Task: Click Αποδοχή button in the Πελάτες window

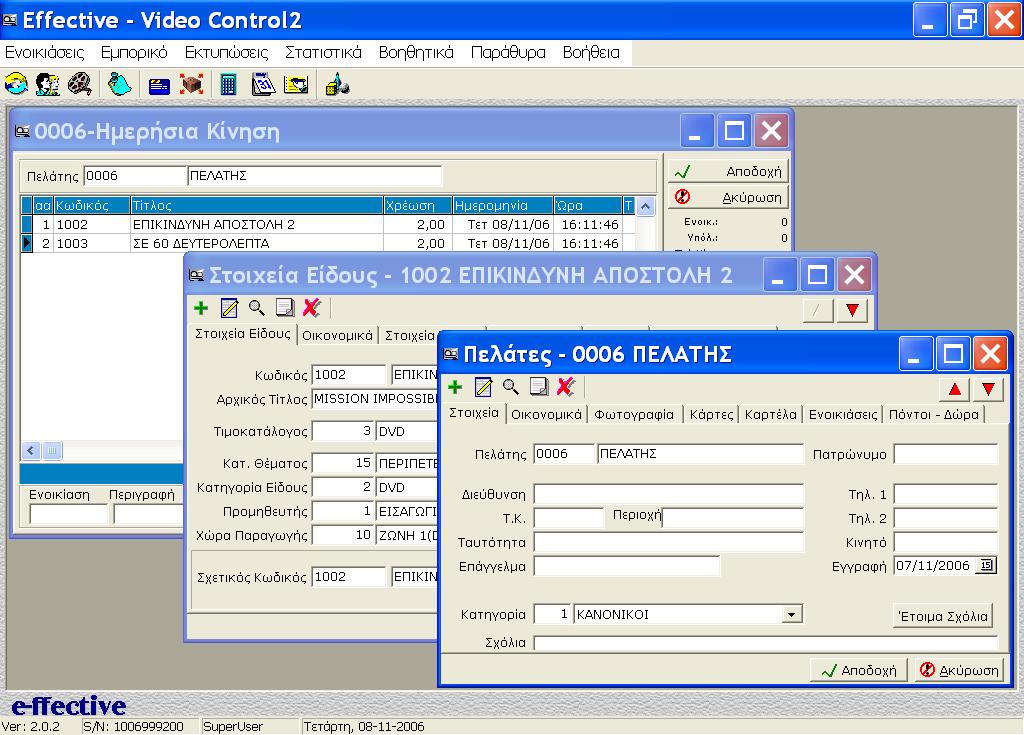Action: (x=859, y=670)
